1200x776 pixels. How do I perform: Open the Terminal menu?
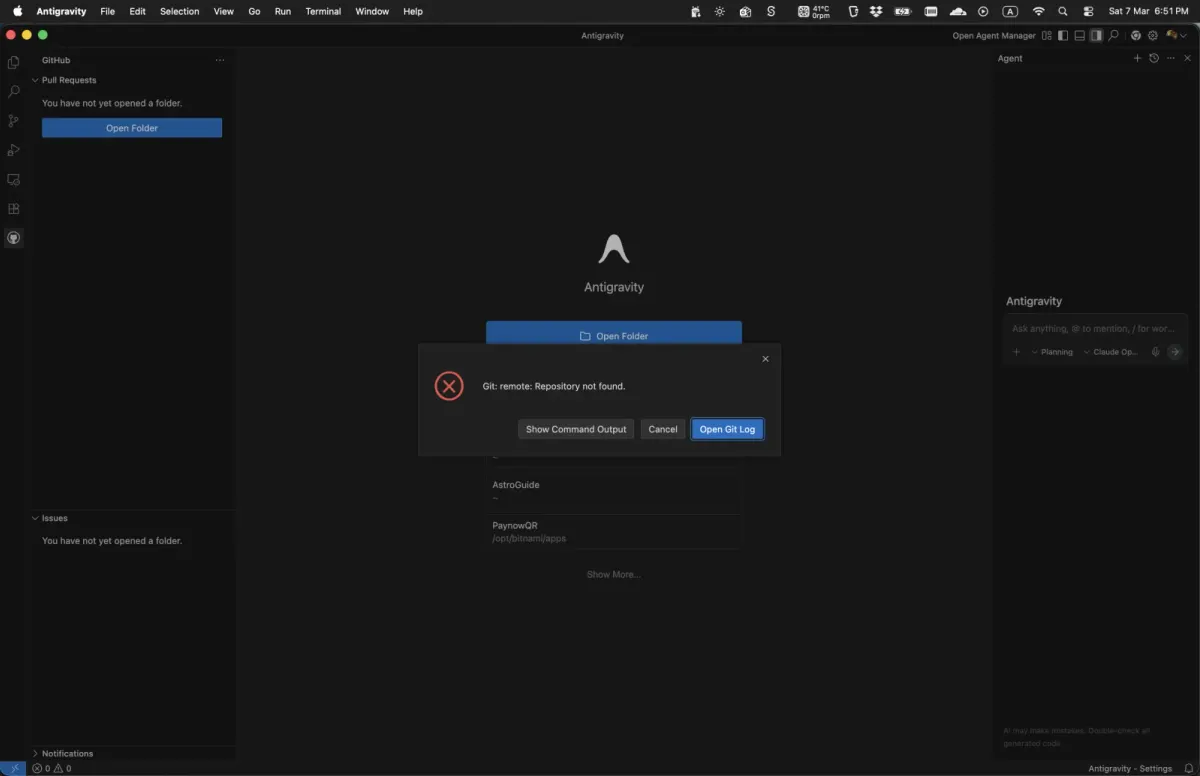click(x=323, y=11)
